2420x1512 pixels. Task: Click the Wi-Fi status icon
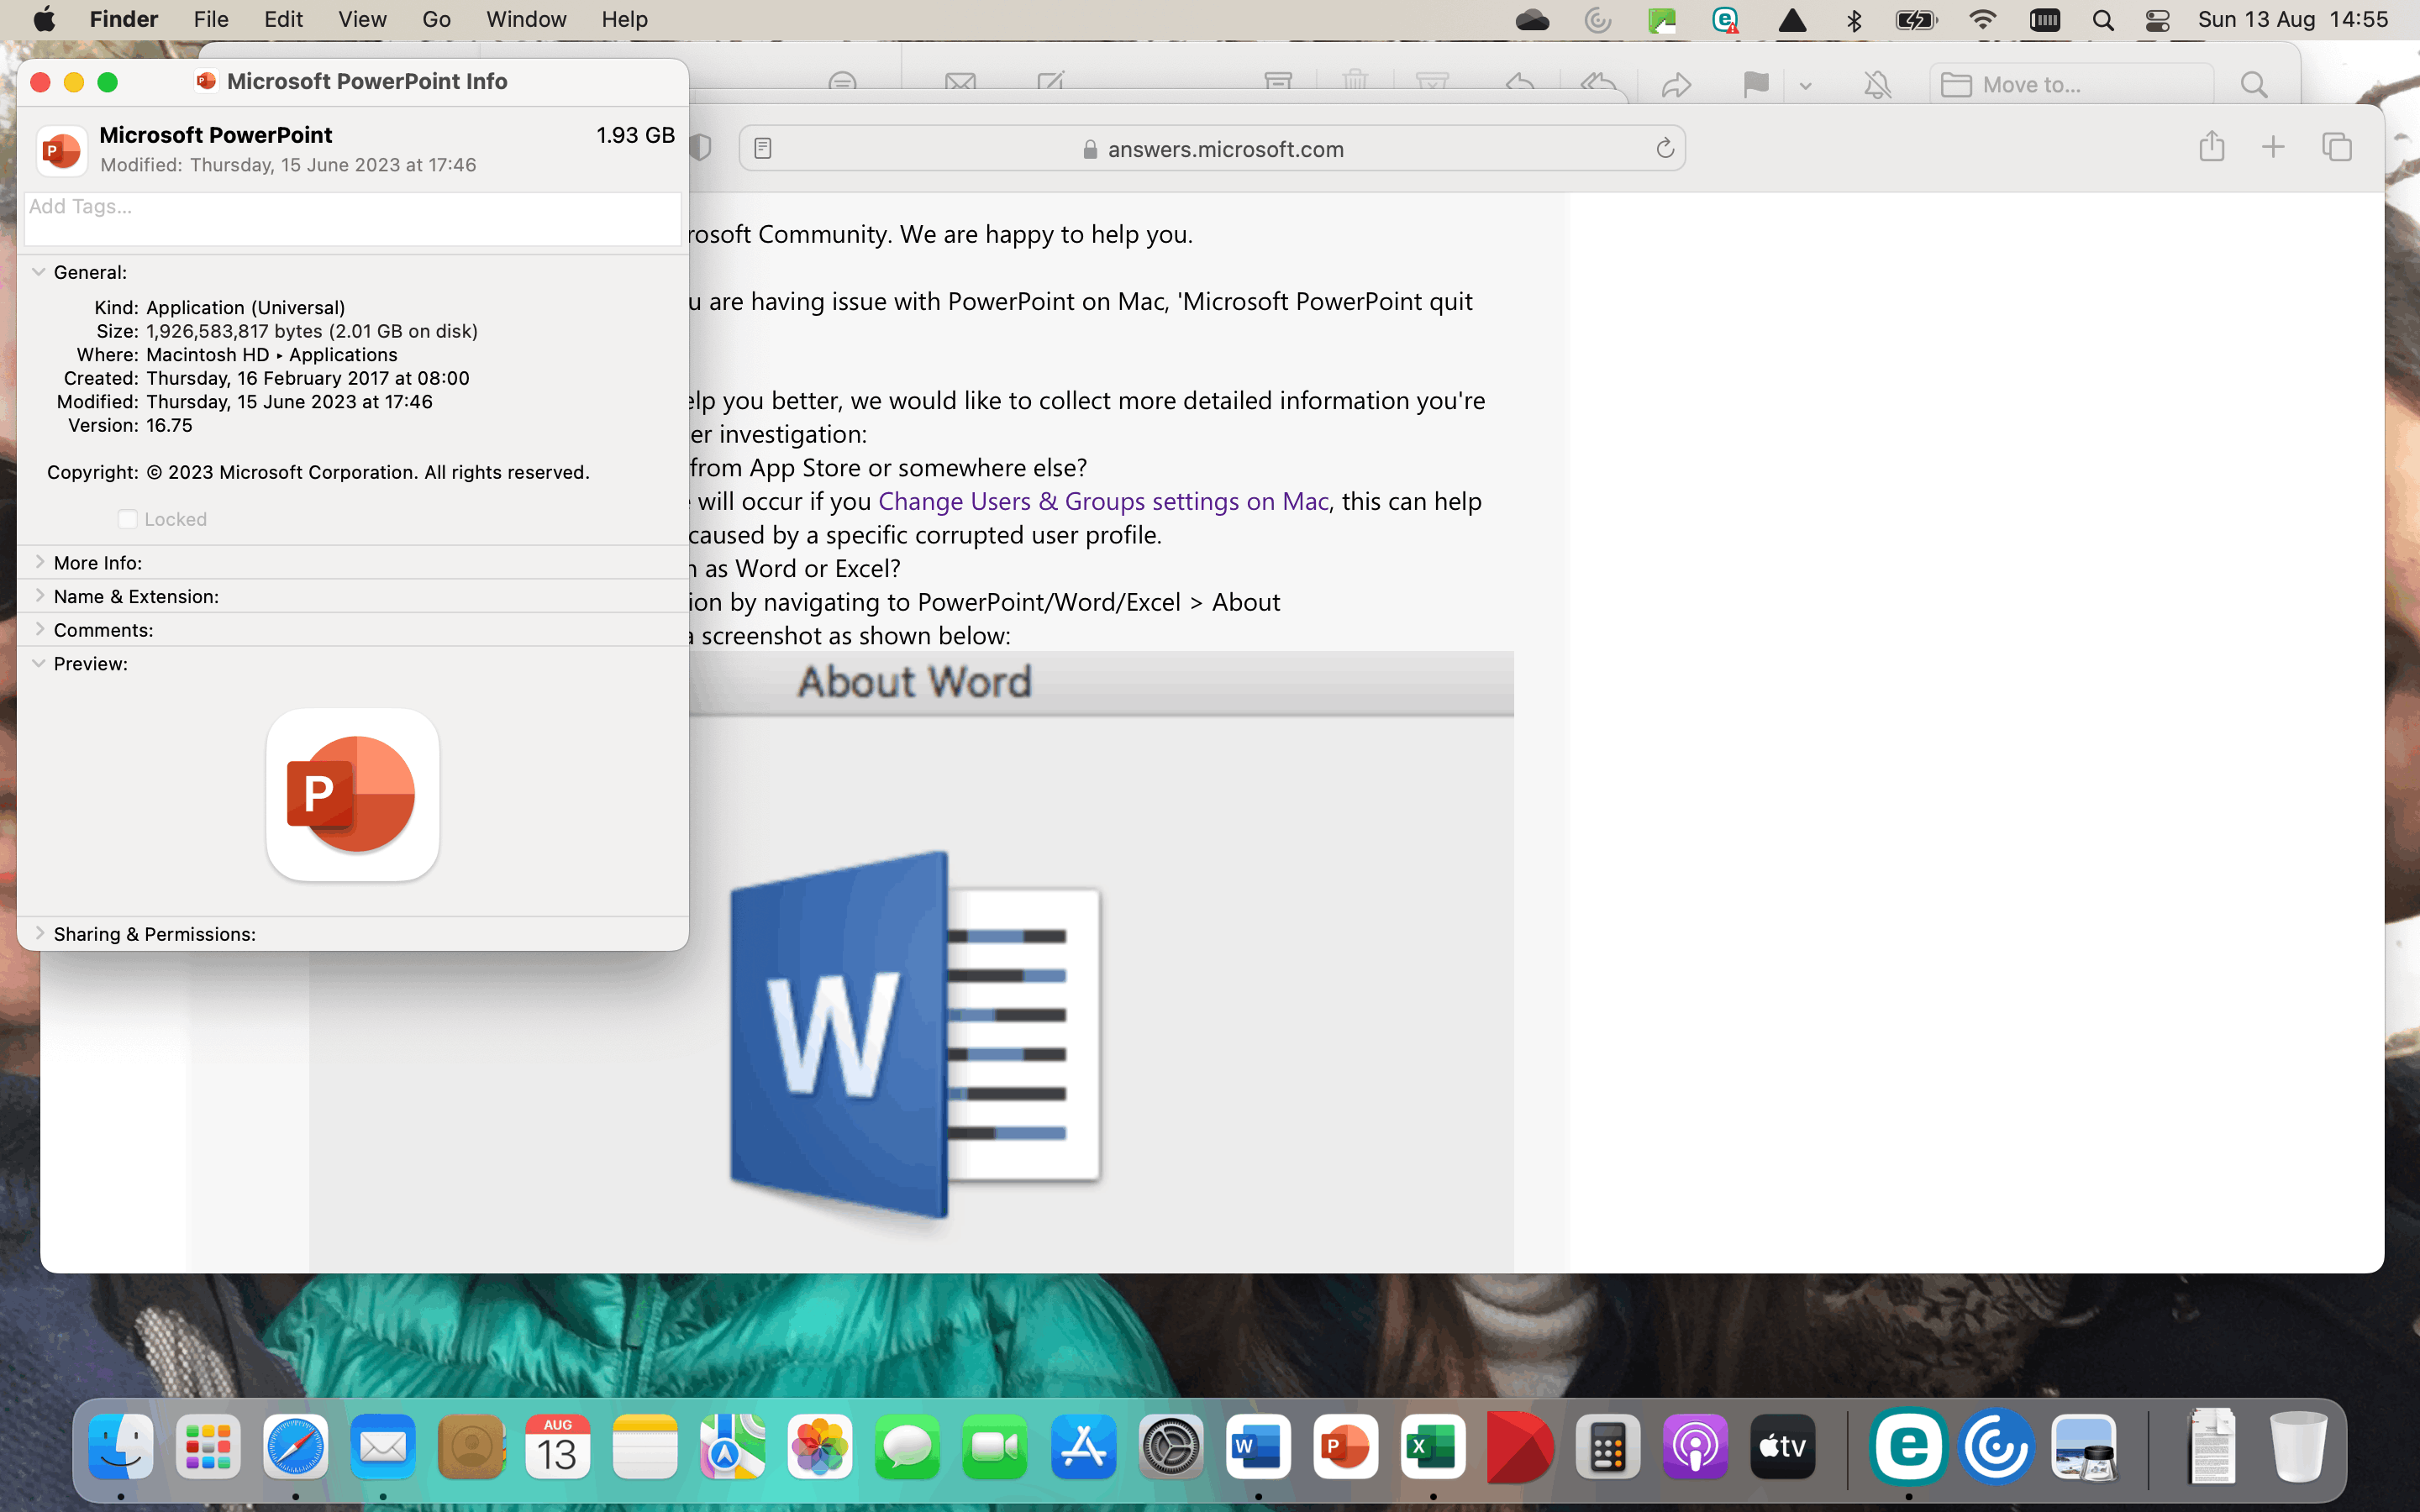coord(1981,20)
